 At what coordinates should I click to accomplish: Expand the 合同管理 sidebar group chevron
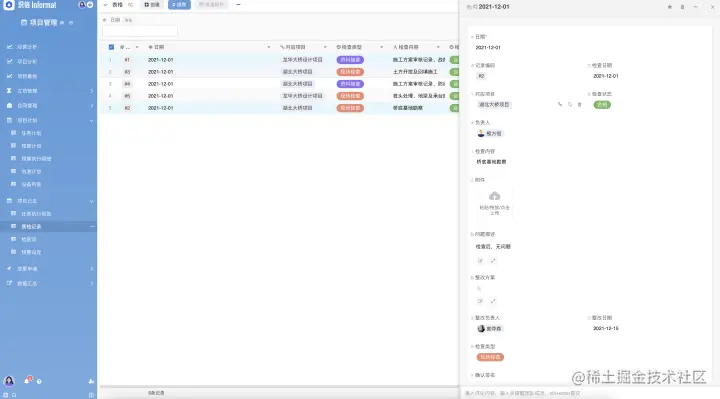click(91, 106)
